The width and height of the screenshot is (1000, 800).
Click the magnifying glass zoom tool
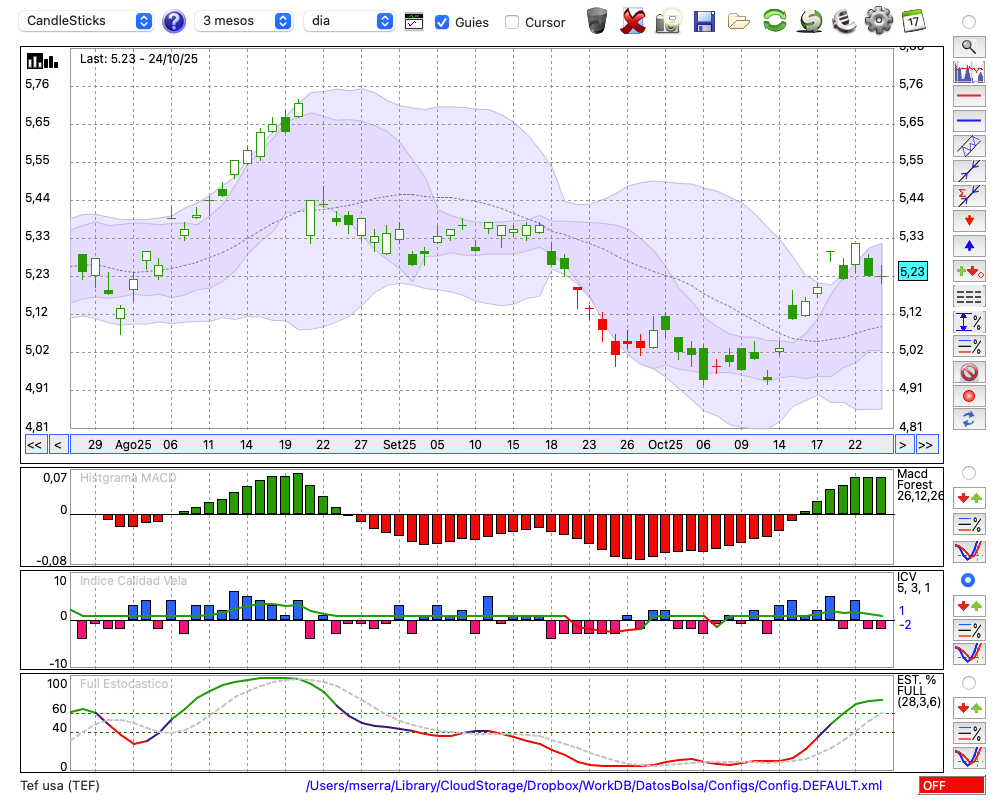click(968, 46)
